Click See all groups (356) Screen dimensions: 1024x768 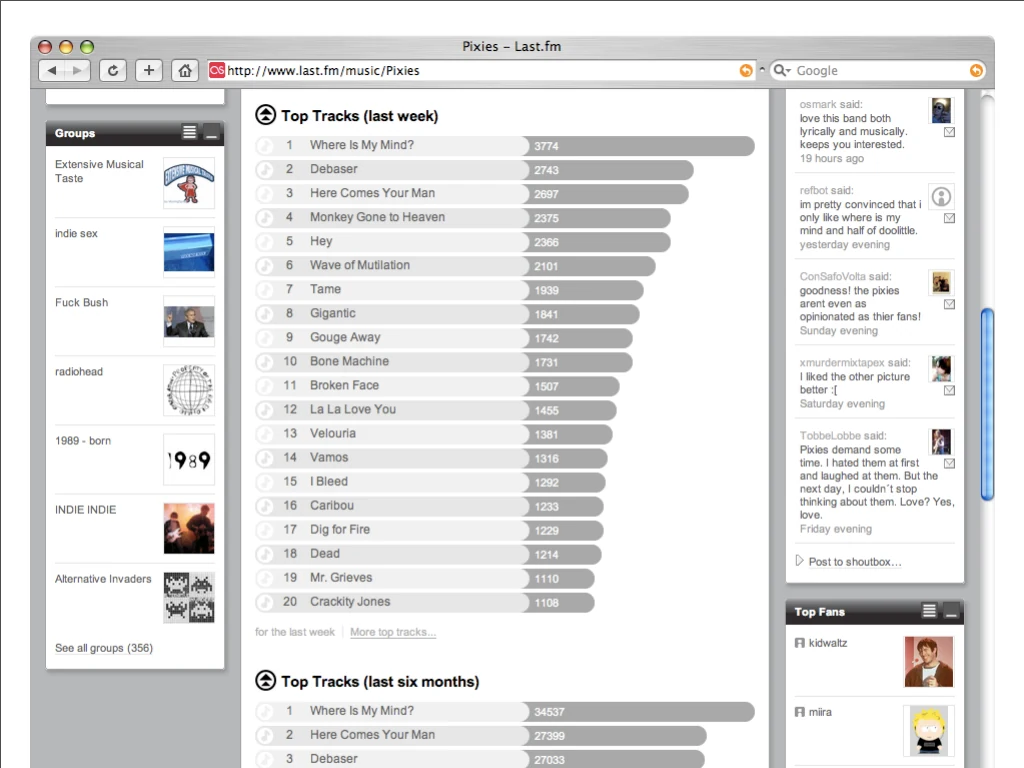tap(104, 648)
